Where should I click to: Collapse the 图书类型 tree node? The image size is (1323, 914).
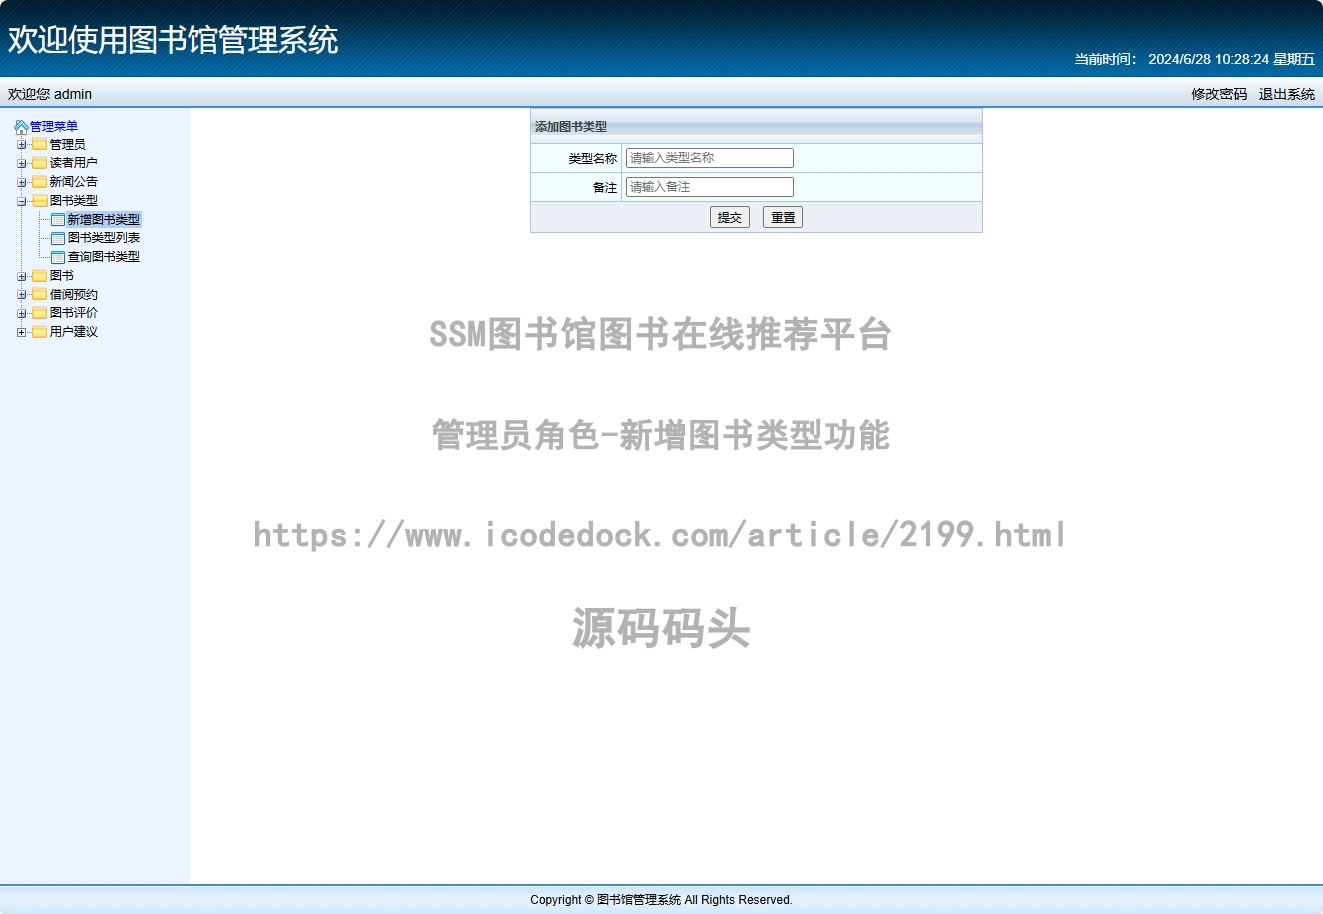[22, 201]
